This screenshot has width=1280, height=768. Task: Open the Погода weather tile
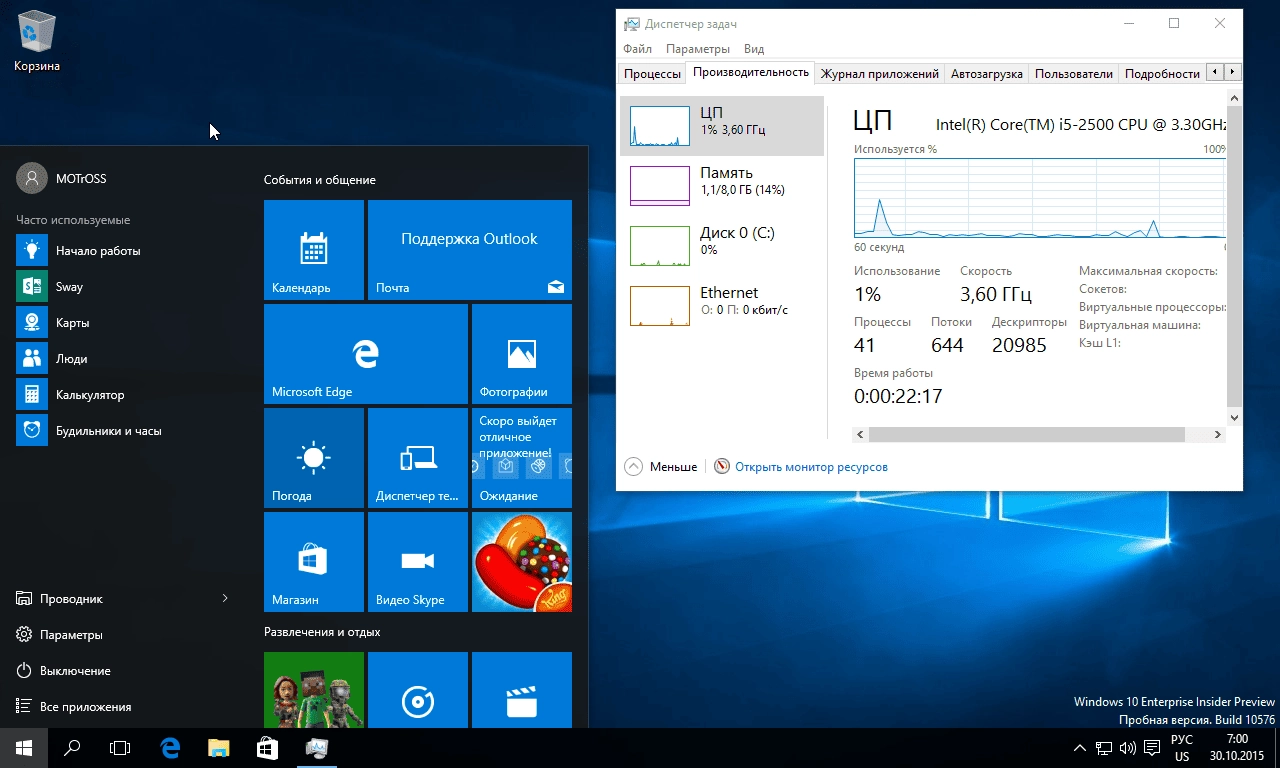tap(314, 458)
